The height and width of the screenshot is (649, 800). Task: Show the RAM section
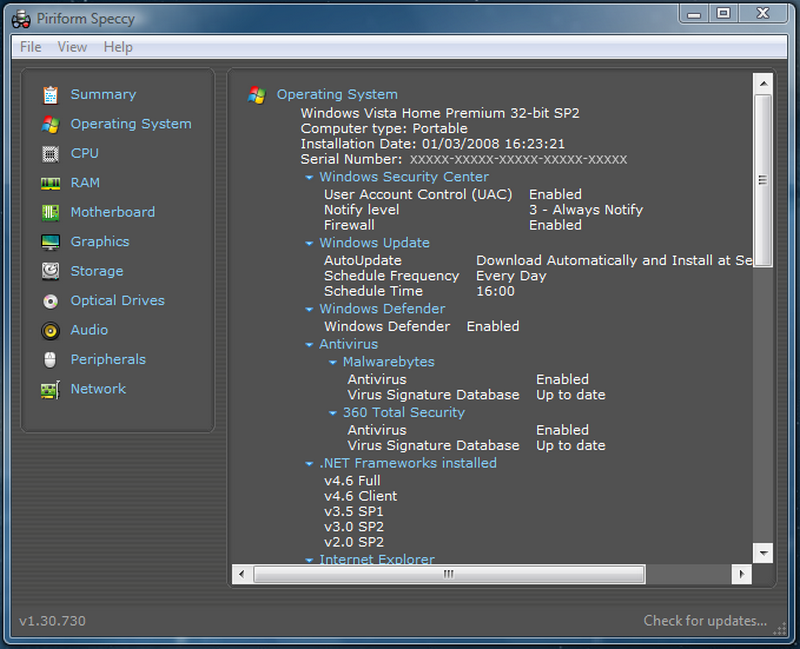[85, 183]
